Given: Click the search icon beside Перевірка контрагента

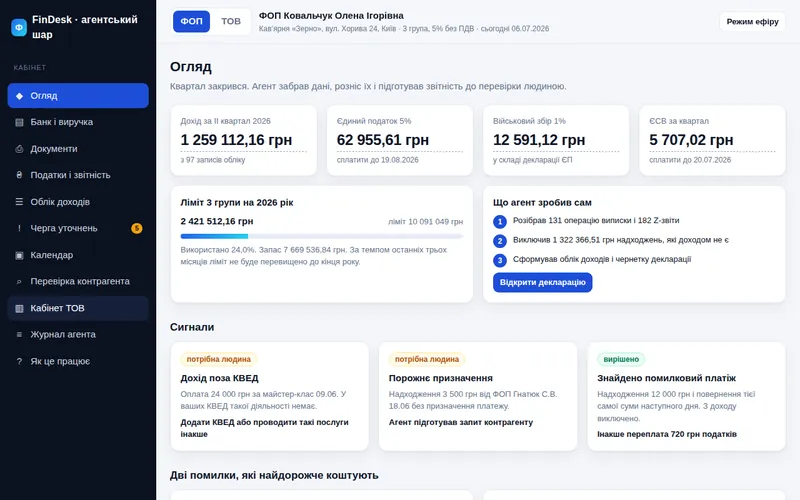Looking at the screenshot, I should click(19, 282).
